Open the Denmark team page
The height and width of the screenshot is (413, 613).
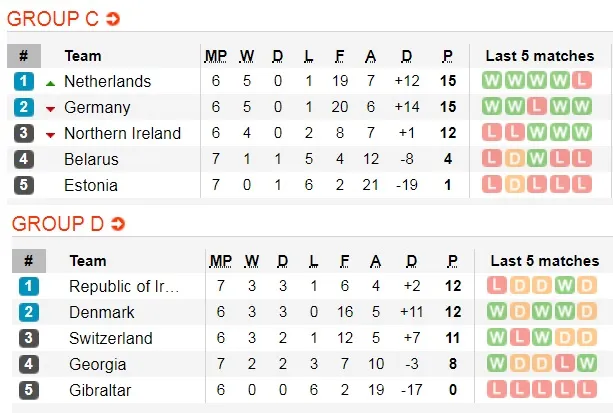tap(101, 313)
